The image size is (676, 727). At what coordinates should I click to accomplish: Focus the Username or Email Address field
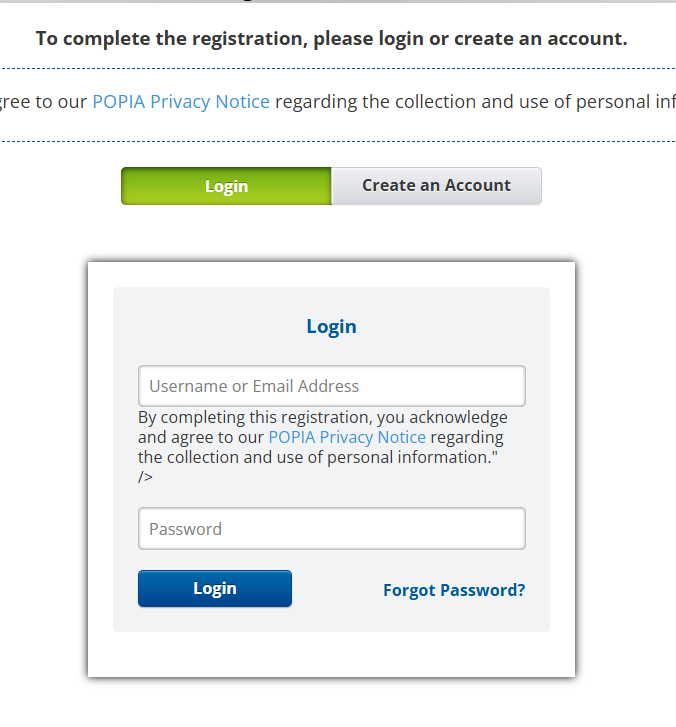click(x=331, y=386)
